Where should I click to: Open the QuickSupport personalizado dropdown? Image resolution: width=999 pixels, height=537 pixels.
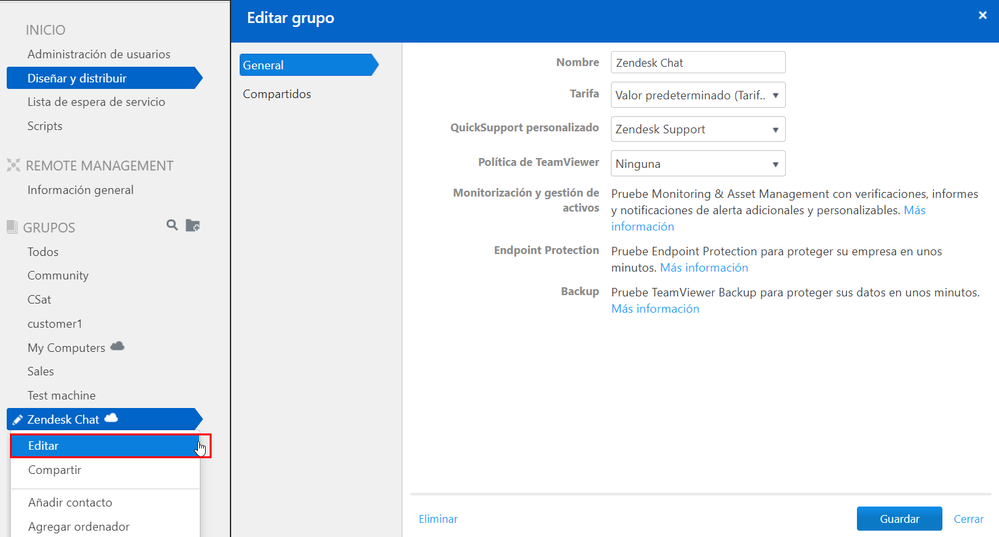pos(698,129)
